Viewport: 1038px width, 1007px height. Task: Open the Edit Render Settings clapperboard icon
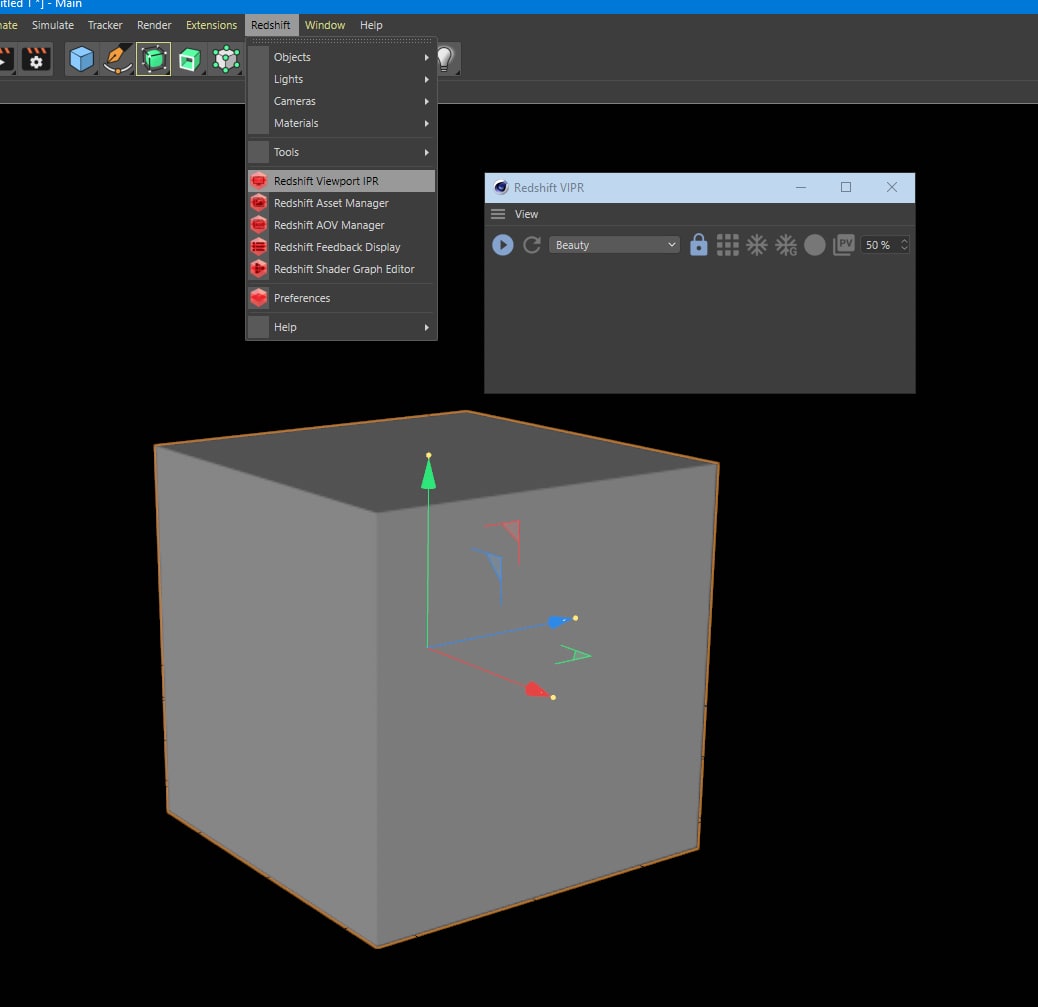point(36,60)
